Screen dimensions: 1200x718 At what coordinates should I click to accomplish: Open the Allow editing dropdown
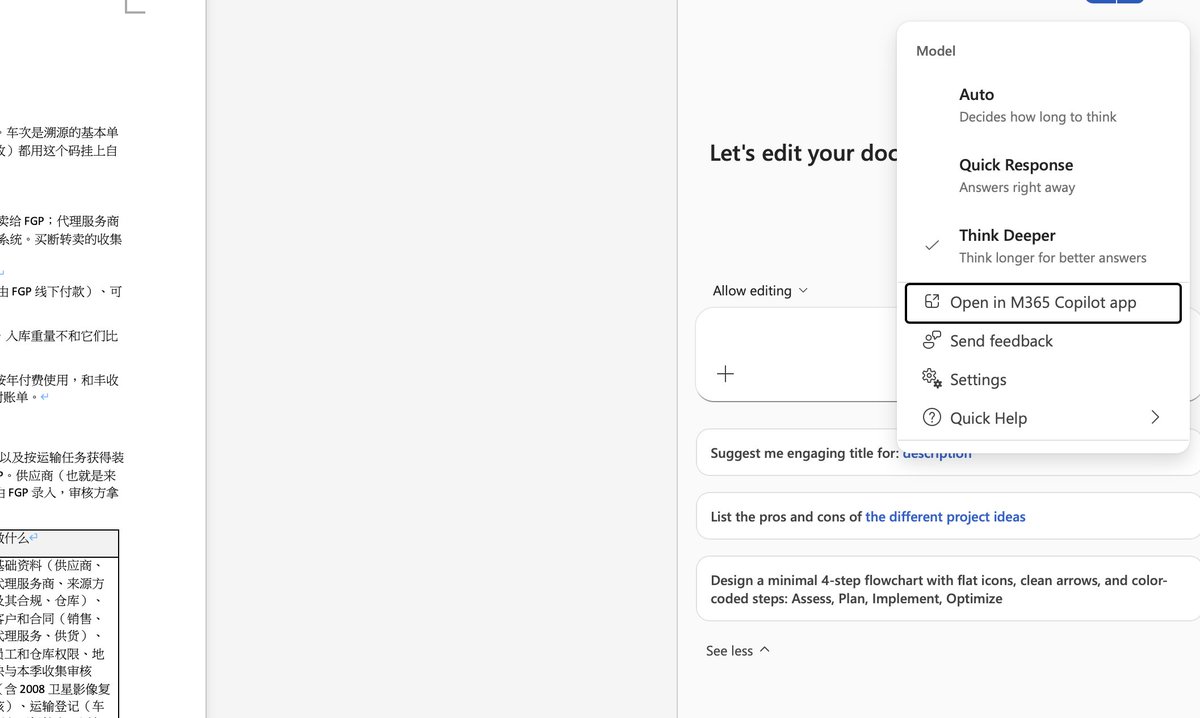coord(760,291)
